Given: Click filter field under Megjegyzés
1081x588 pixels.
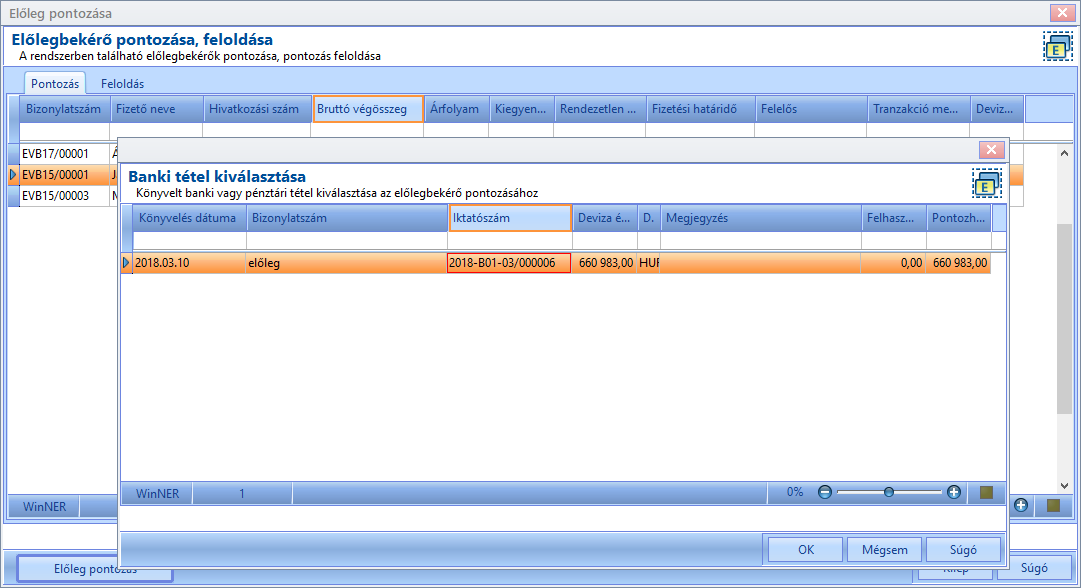Looking at the screenshot, I should coord(760,241).
